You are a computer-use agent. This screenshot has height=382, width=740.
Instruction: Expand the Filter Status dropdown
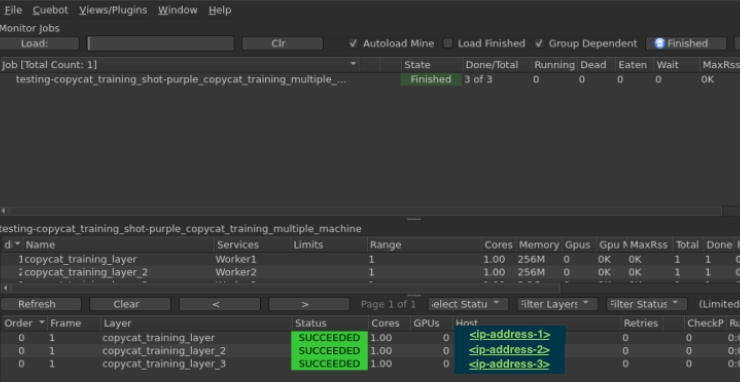pyautogui.click(x=647, y=304)
